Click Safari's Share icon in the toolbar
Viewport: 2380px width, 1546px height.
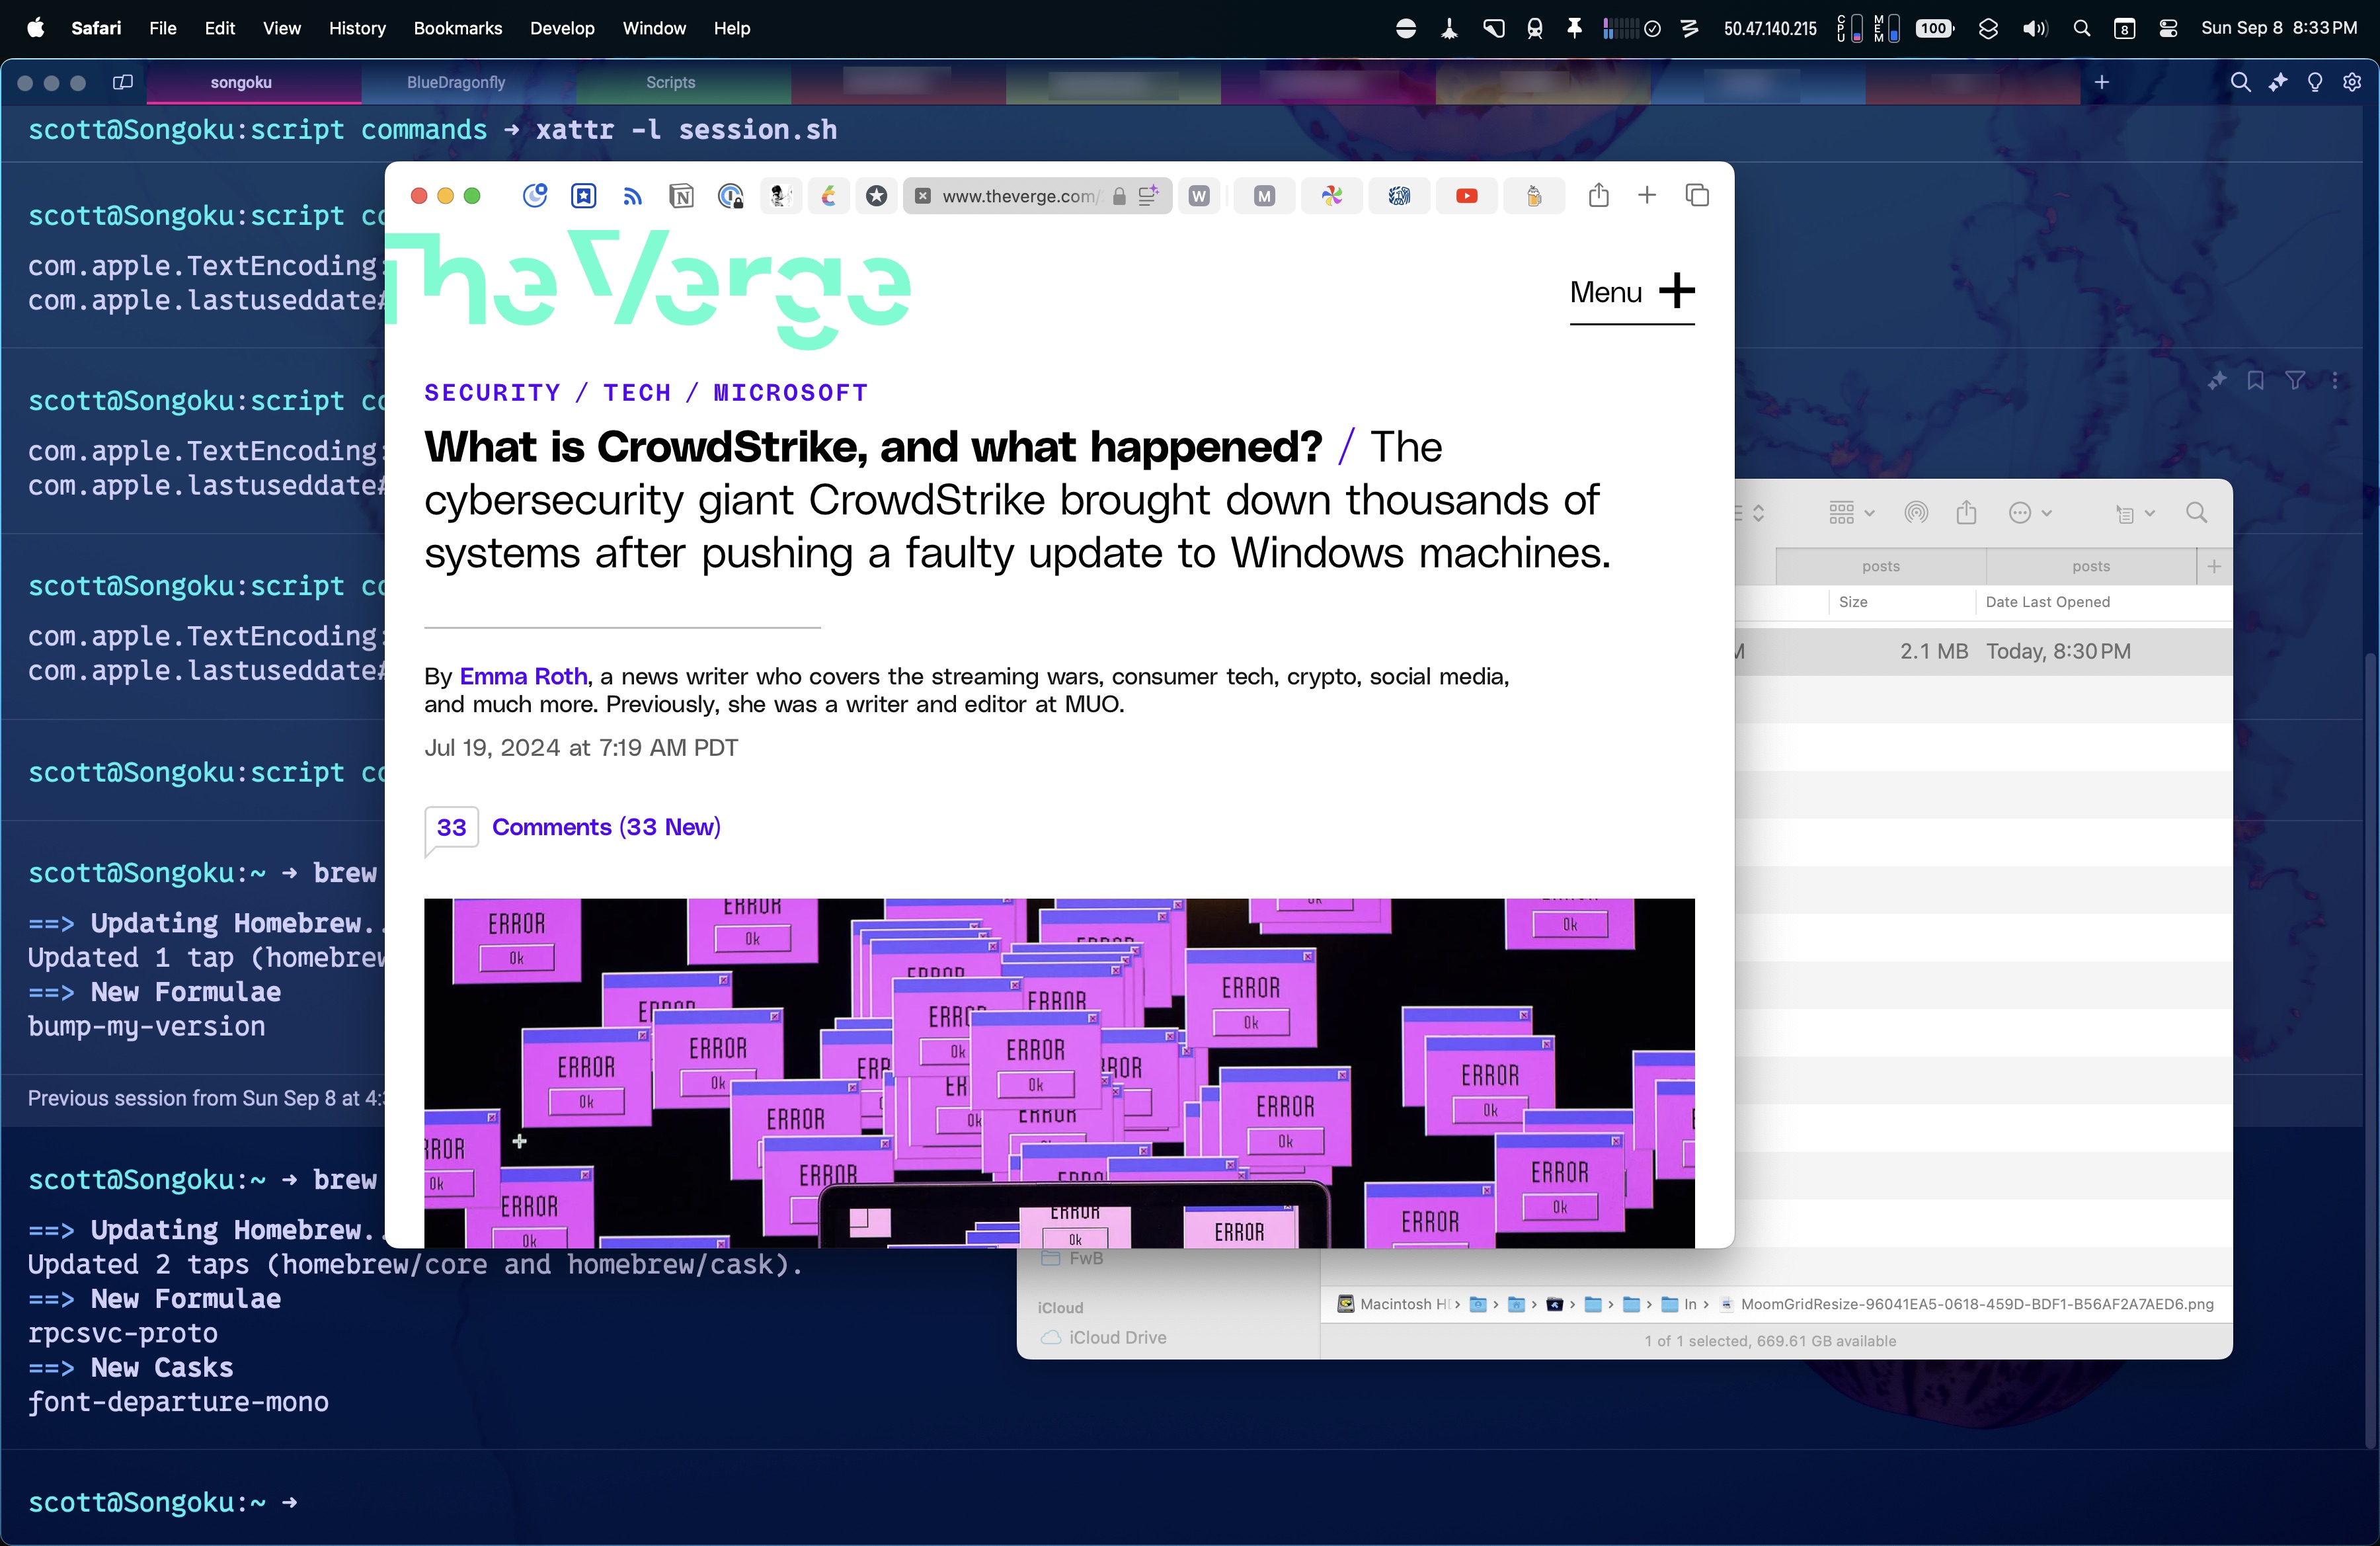(x=1598, y=196)
